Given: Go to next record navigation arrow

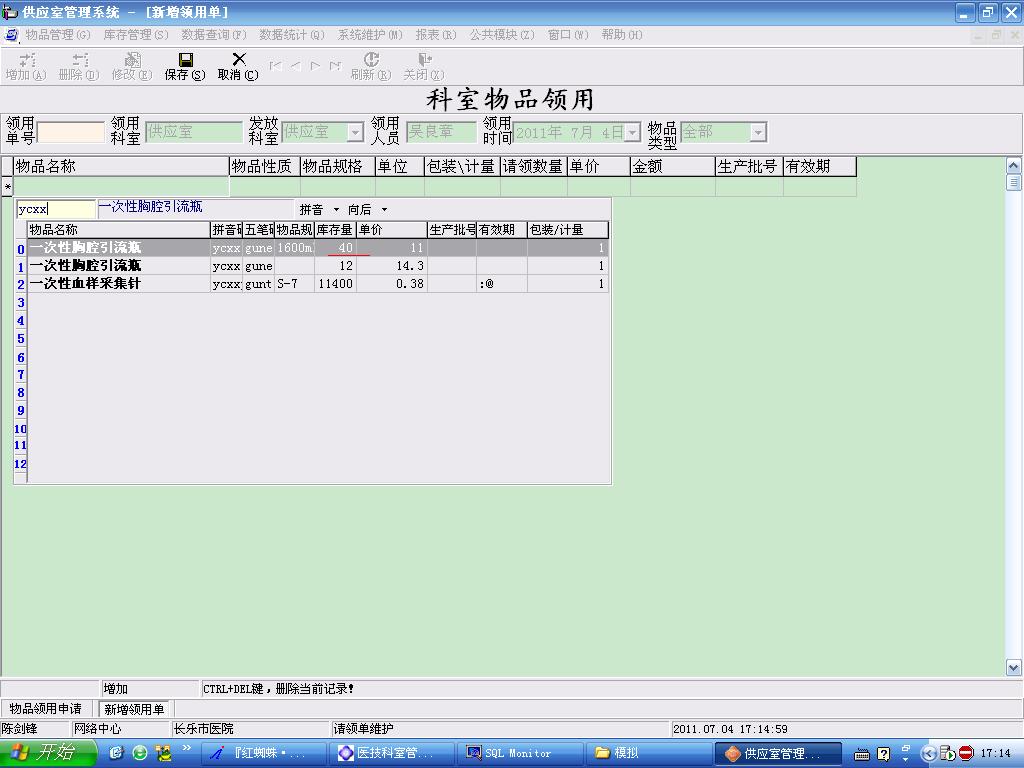Looking at the screenshot, I should click(315, 65).
